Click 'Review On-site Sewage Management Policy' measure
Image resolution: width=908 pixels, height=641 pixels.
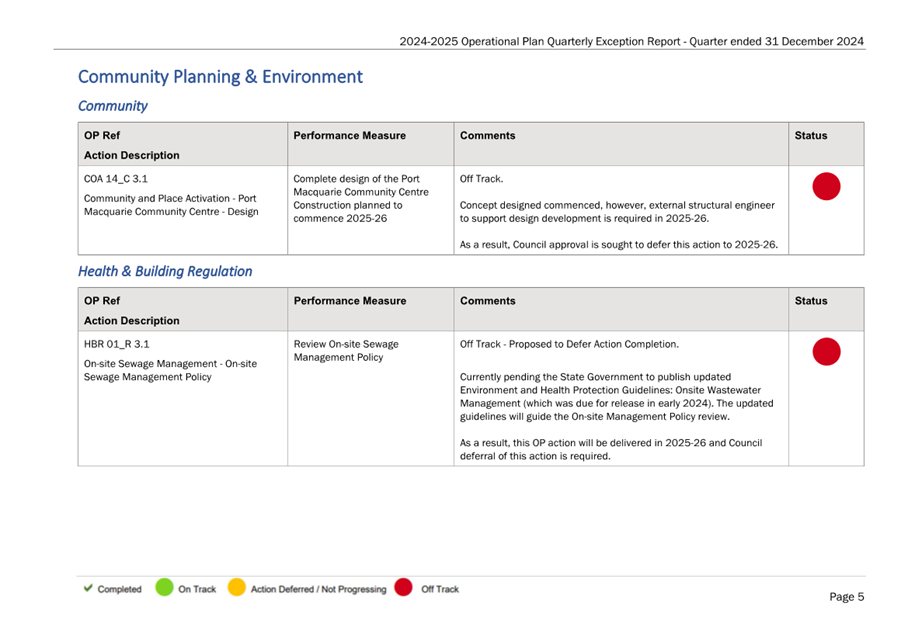pyautogui.click(x=346, y=350)
